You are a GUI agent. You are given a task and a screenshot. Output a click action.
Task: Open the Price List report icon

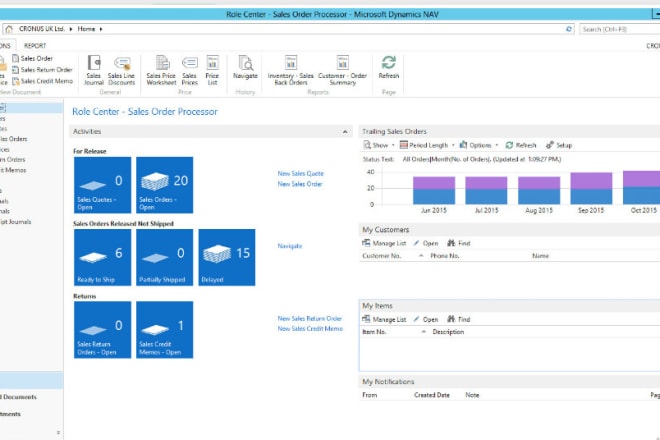[x=212, y=70]
